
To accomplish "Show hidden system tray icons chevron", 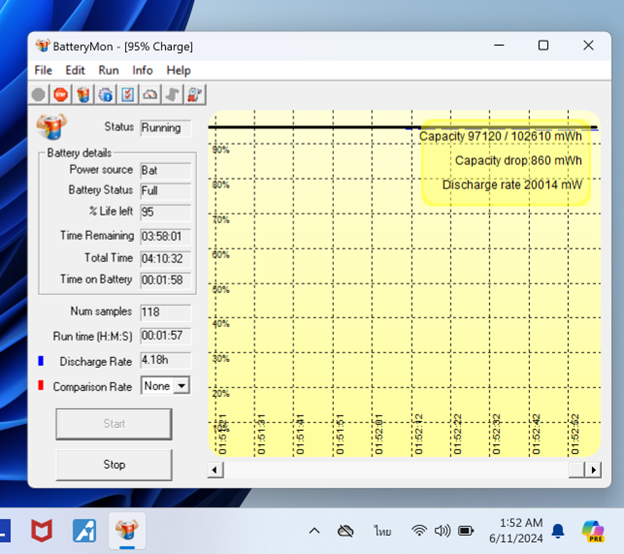I will click(314, 531).
